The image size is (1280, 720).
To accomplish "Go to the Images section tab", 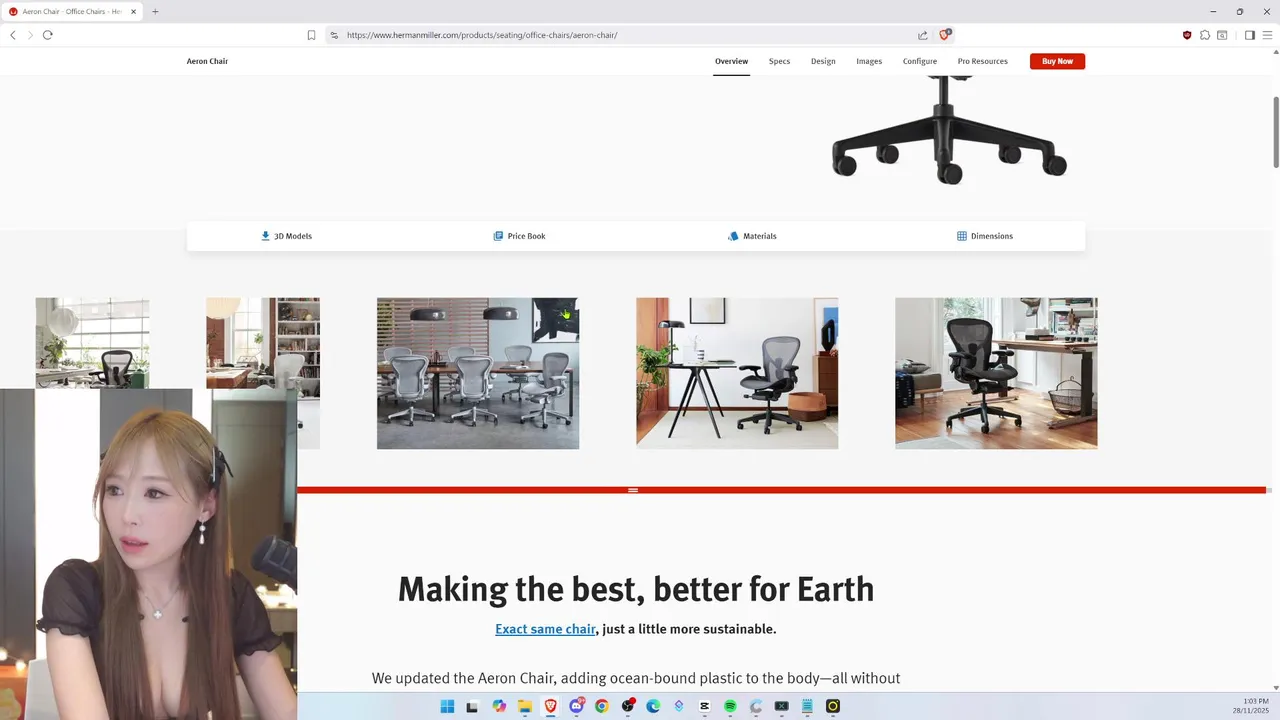I will 869,61.
